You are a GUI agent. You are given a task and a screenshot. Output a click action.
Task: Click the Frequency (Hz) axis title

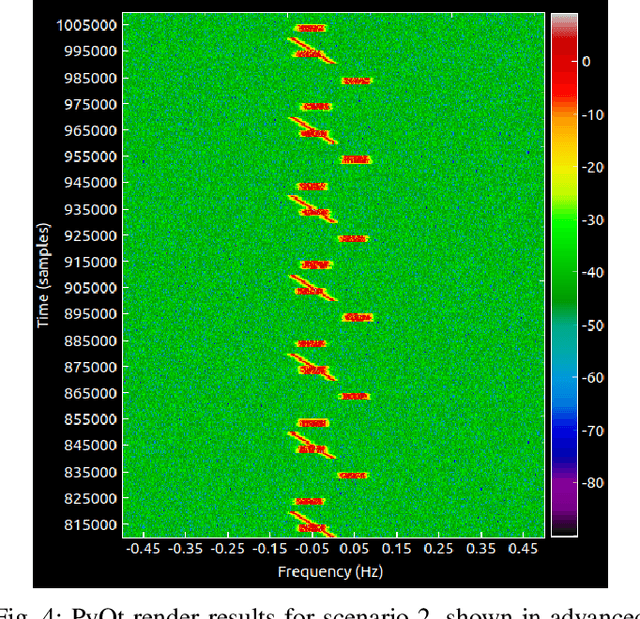(330, 573)
